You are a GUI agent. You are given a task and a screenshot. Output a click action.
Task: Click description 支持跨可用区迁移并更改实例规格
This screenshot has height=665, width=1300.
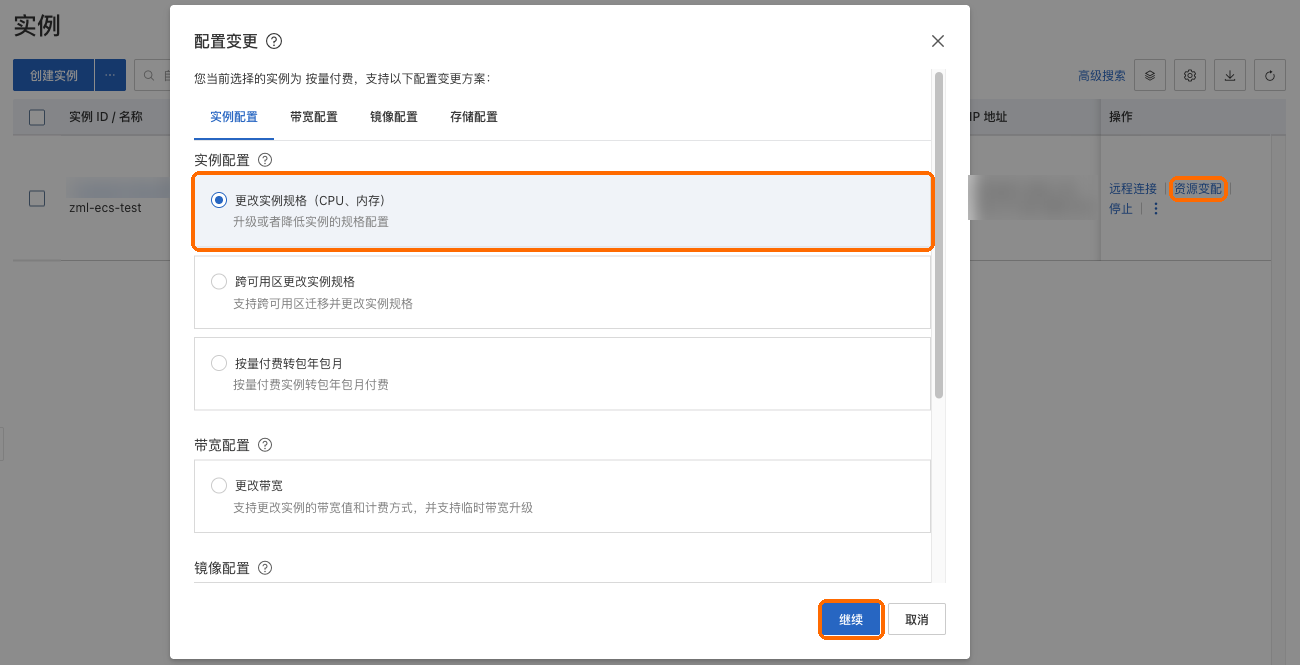point(323,303)
